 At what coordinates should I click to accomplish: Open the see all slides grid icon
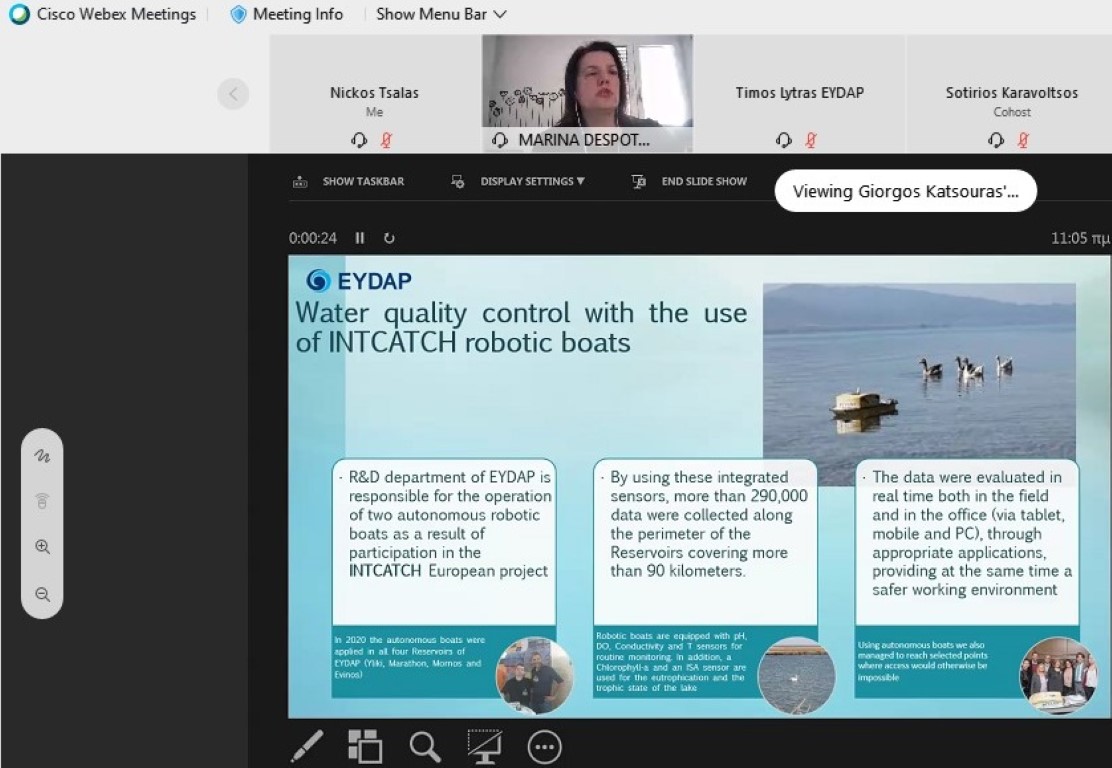(x=365, y=746)
